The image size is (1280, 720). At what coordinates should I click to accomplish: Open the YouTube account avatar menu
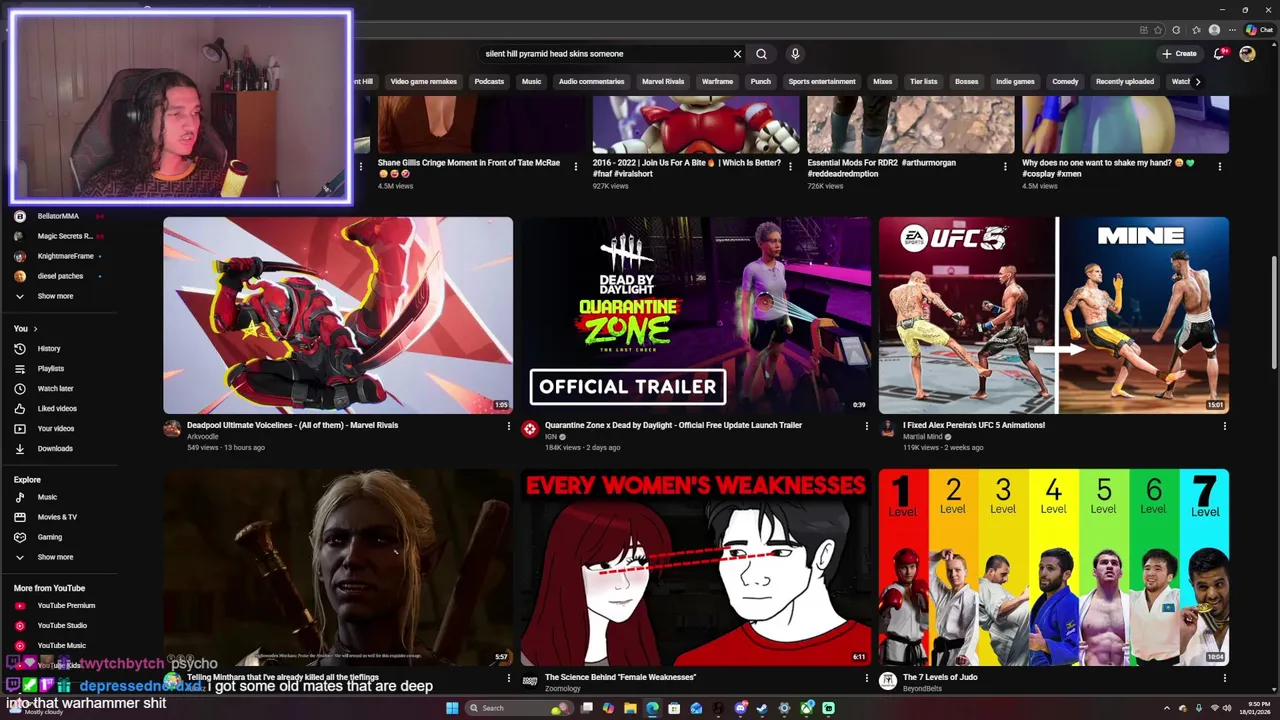1247,54
